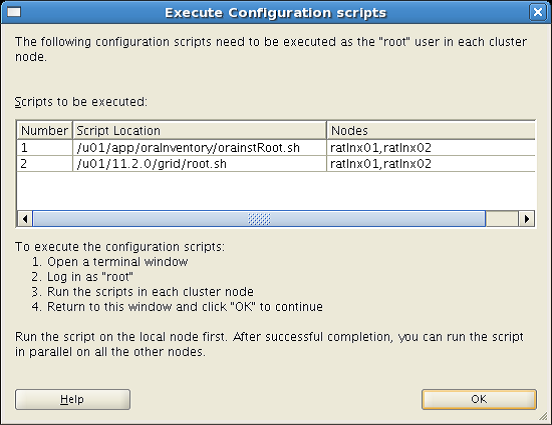Select the orainstRoot.sh script row
The image size is (552, 425).
click(x=276, y=148)
